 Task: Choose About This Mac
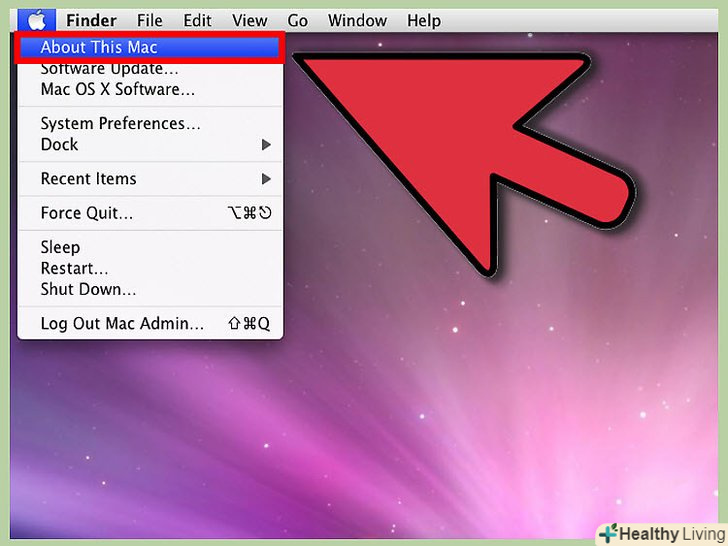150,47
